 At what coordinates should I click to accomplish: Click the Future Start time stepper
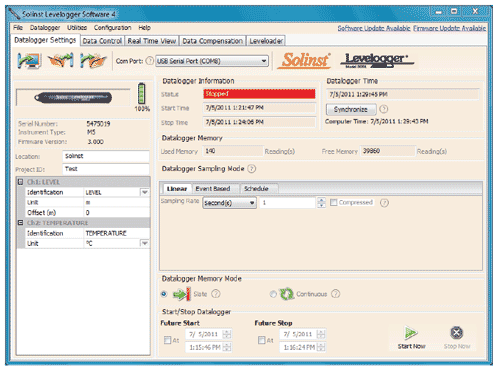pos(227,347)
